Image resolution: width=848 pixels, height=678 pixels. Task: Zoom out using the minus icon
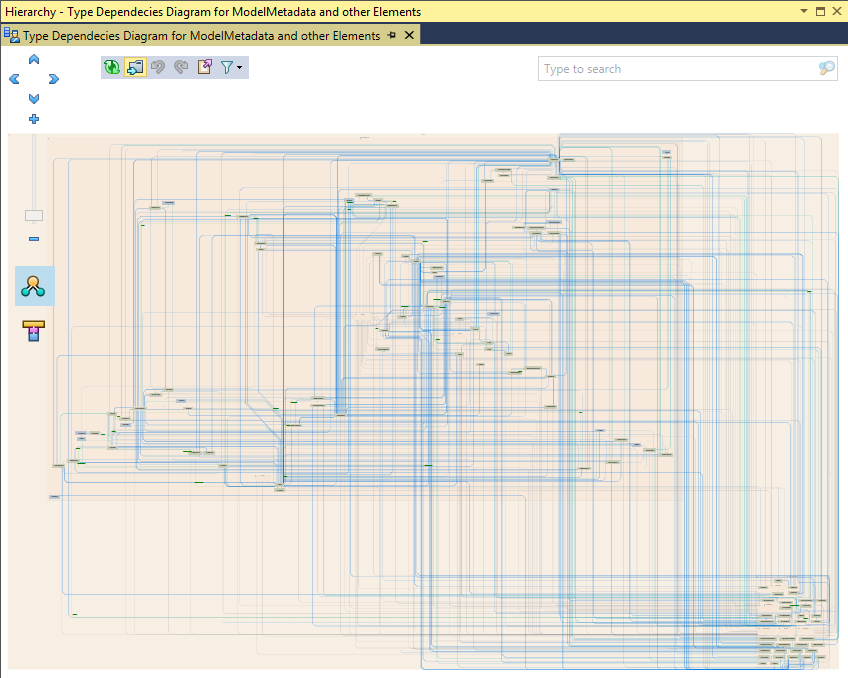click(x=34, y=238)
